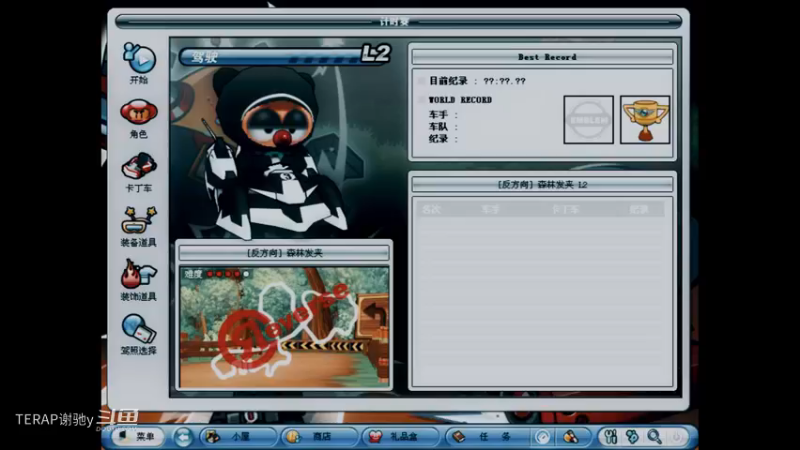Click the WORLD RECORD label
800x450 pixels.
[460, 100]
